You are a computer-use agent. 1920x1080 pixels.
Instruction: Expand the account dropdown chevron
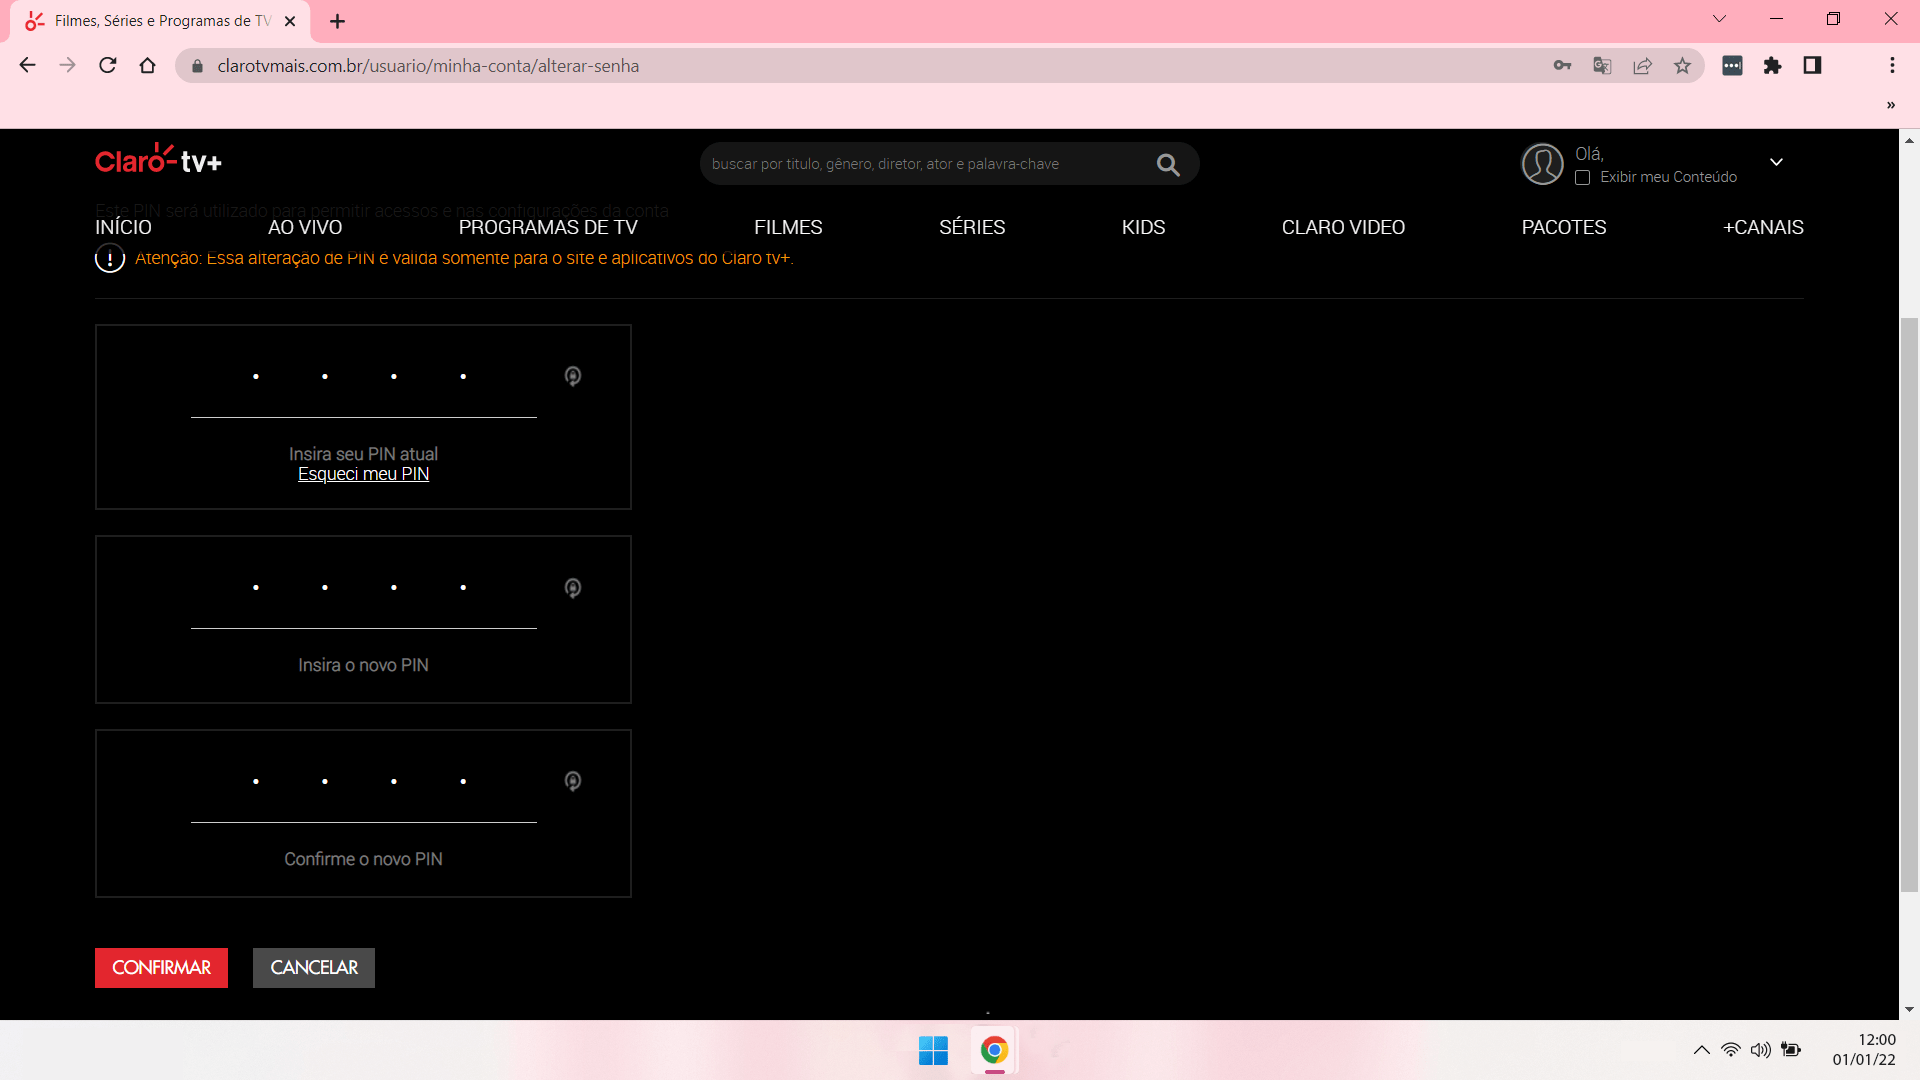coord(1777,162)
